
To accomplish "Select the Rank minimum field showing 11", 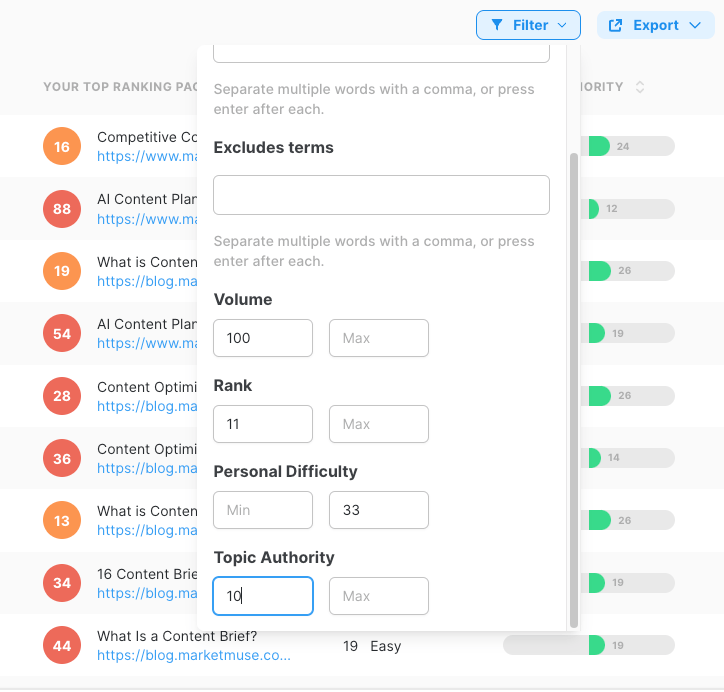I will pos(263,424).
